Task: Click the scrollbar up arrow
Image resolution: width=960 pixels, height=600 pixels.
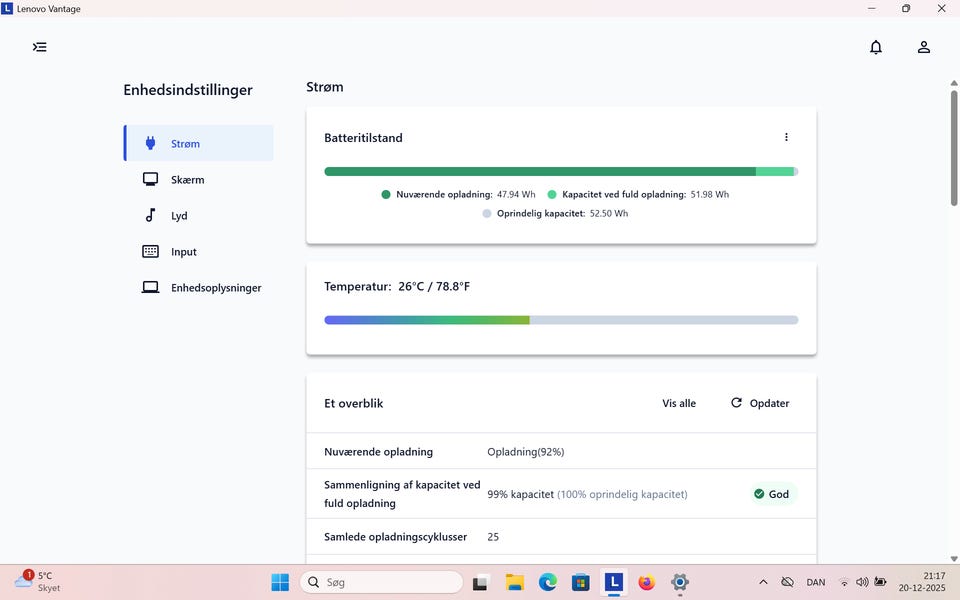Action: [954, 83]
